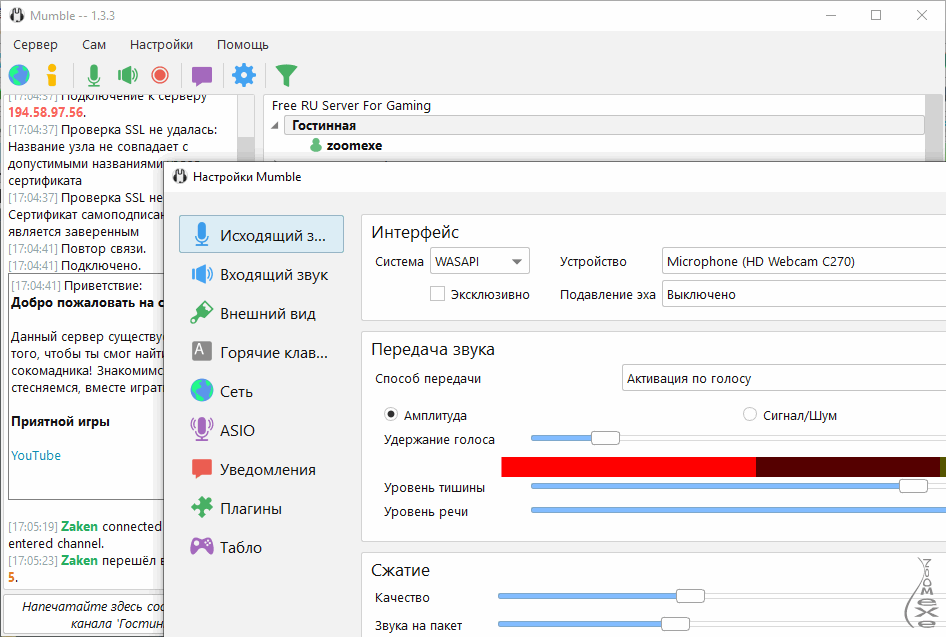Start recording with red record icon
Screen dimensions: 946x637
[160, 75]
